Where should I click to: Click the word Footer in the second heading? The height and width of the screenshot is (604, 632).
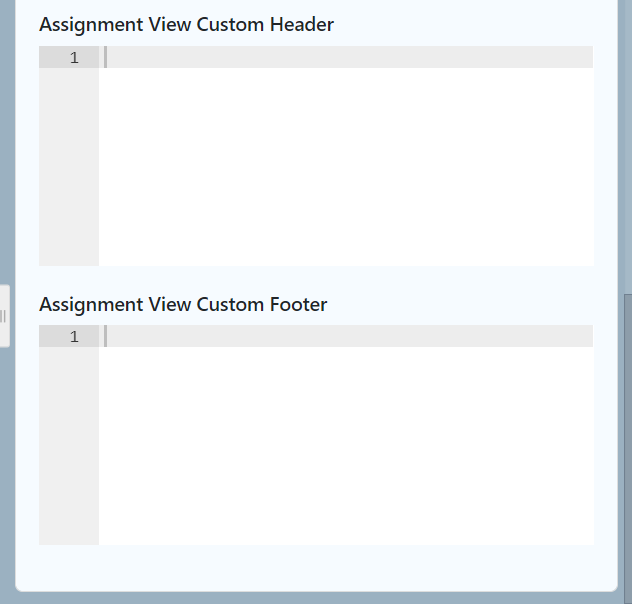(x=298, y=304)
